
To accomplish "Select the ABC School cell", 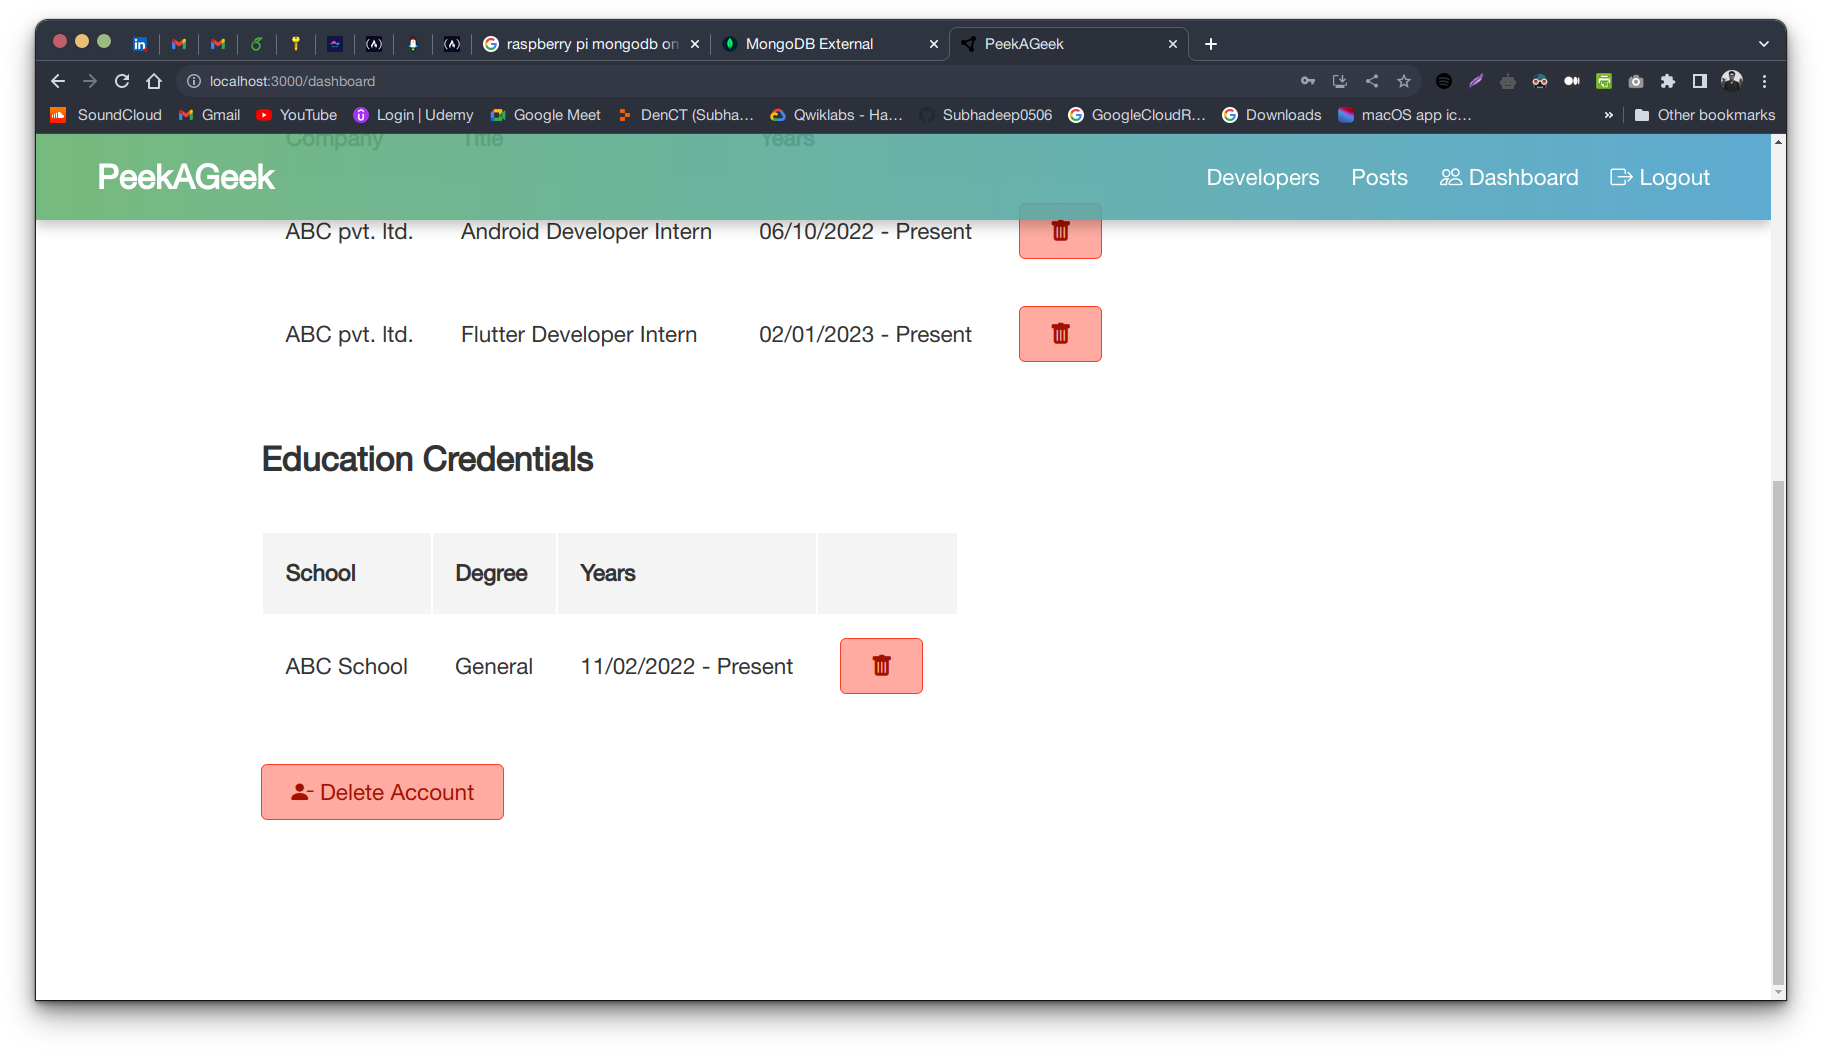I will (x=346, y=666).
